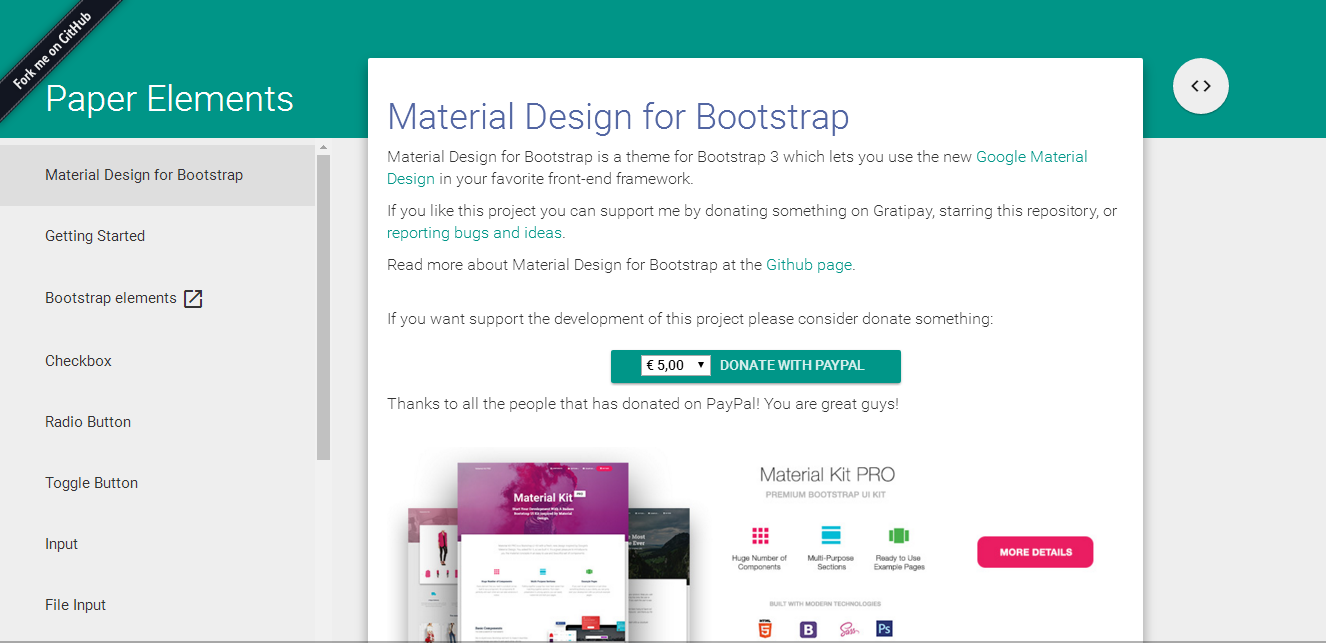Click the pink grid icon for Huge Number of Components
1326x643 pixels.
760,534
